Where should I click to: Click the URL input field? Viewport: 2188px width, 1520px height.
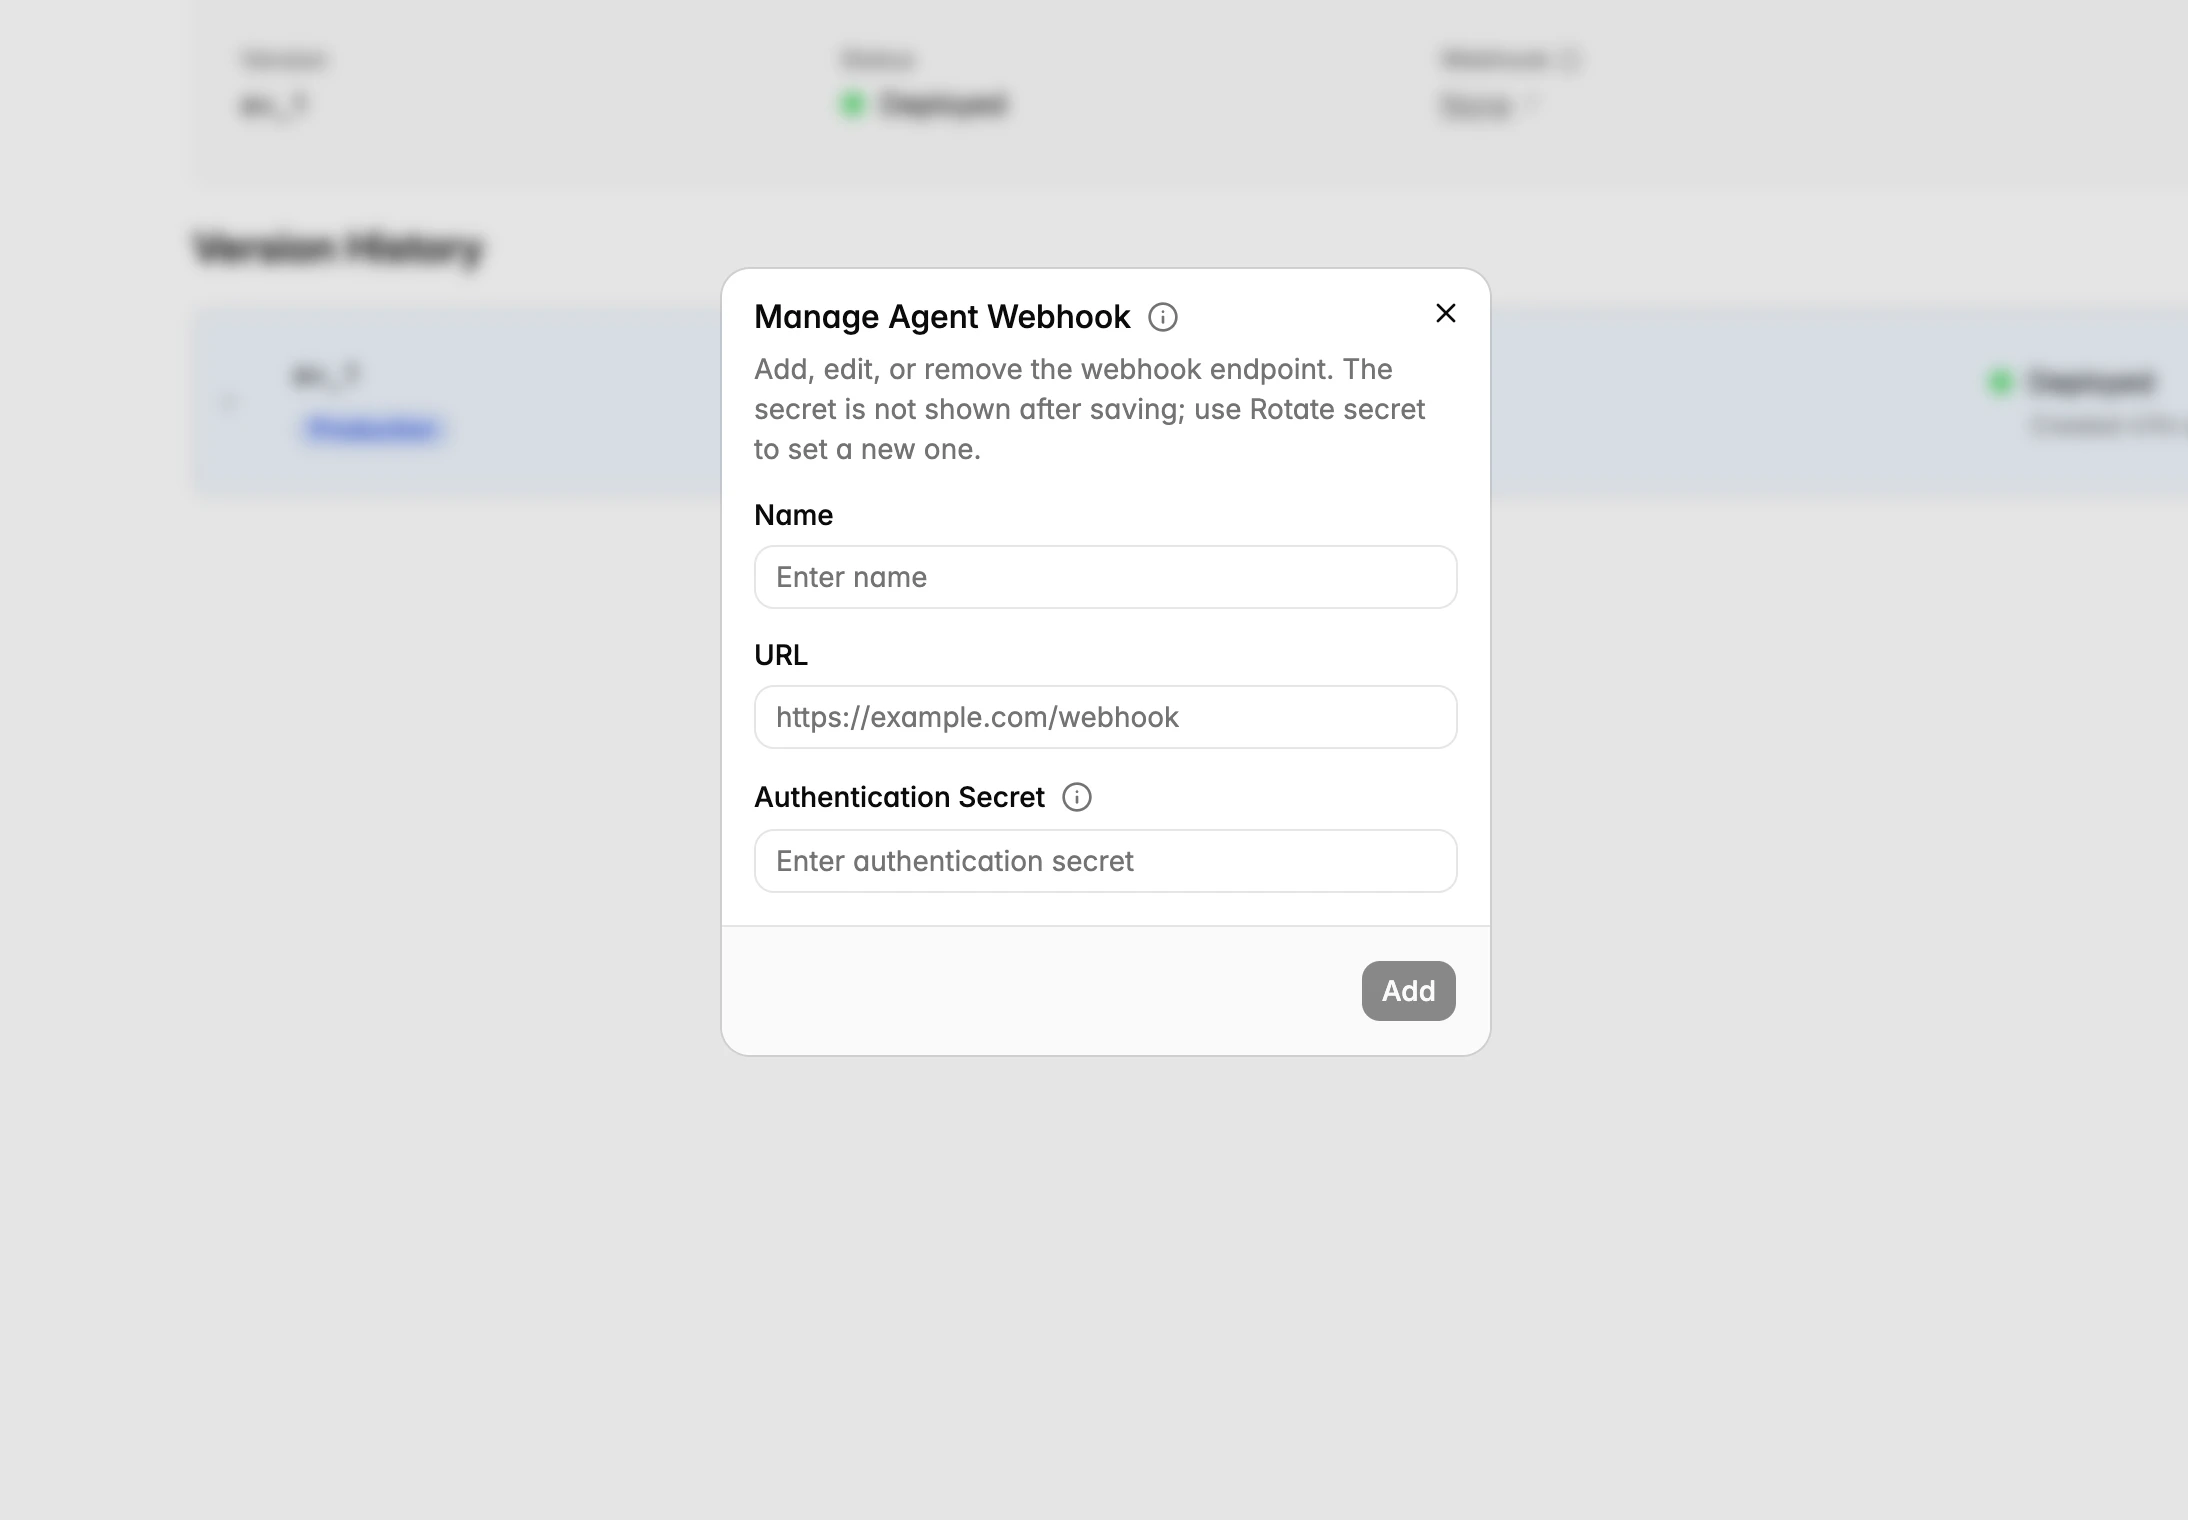pyautogui.click(x=1104, y=717)
